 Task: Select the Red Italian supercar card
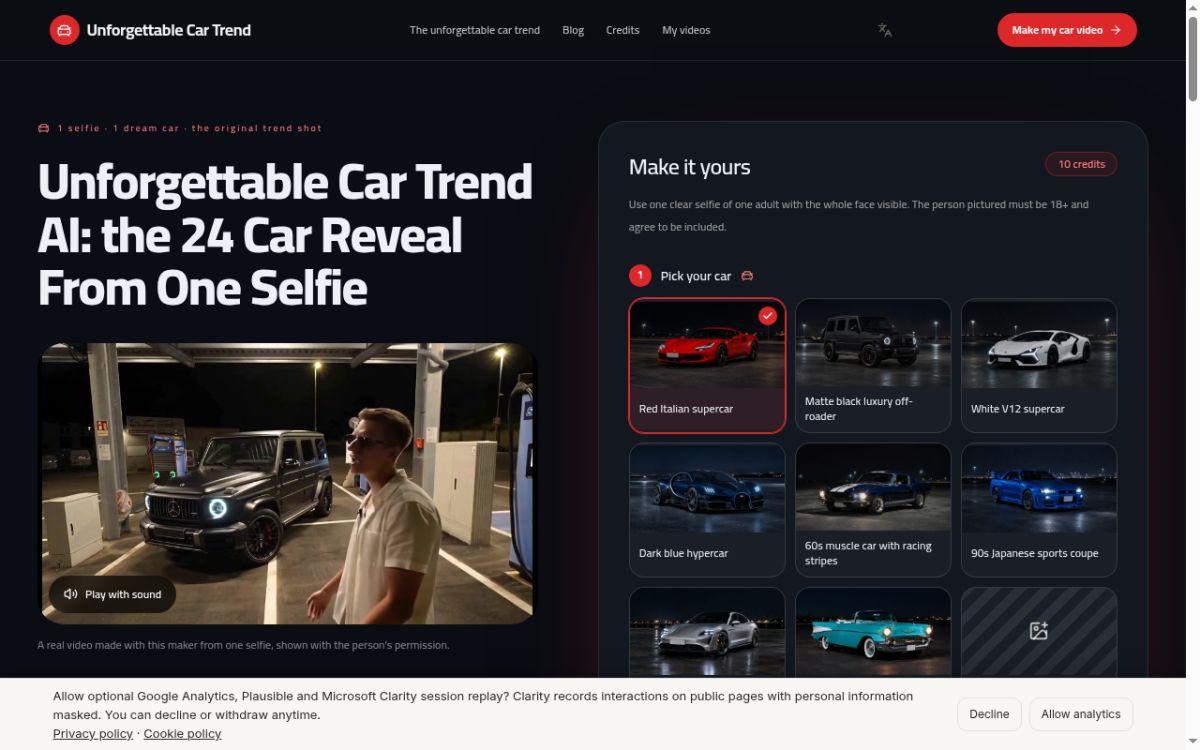(707, 365)
